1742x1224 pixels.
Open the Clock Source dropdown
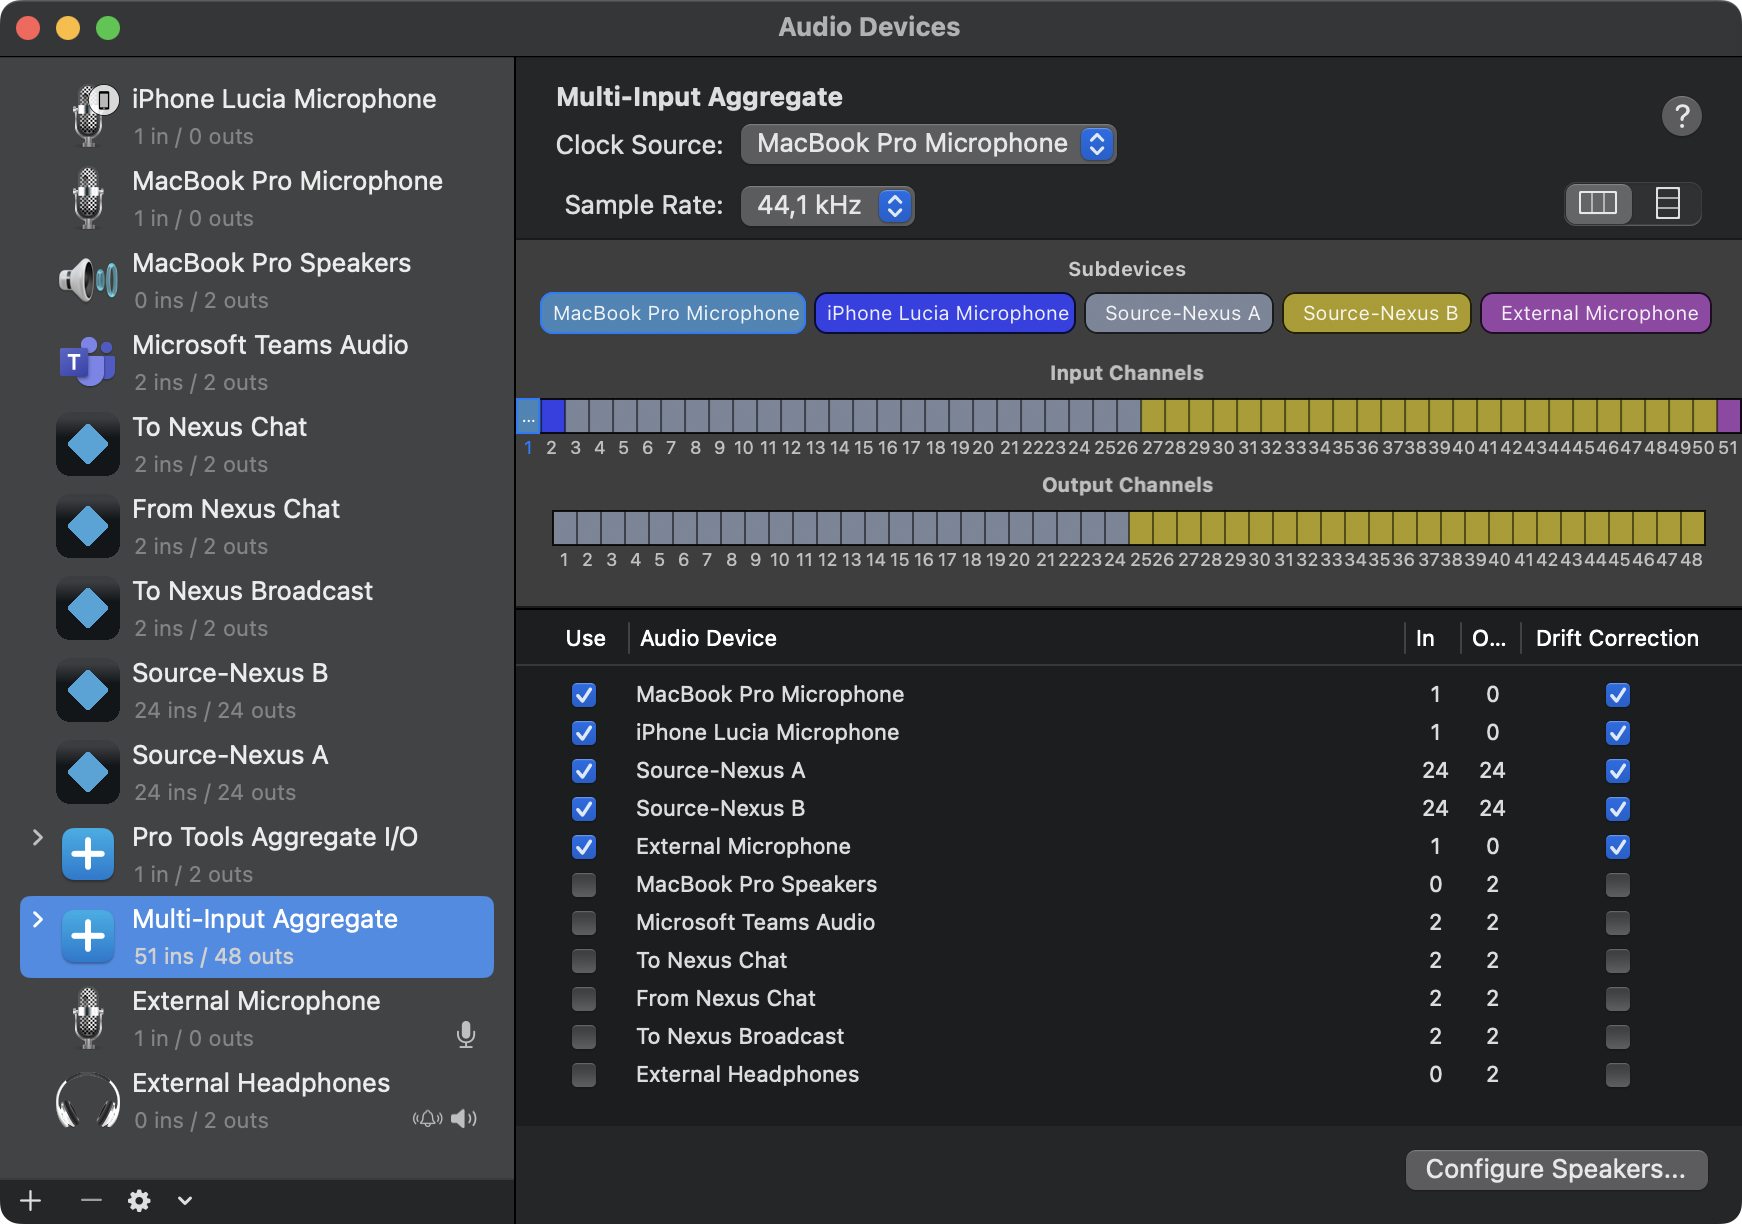click(x=927, y=144)
